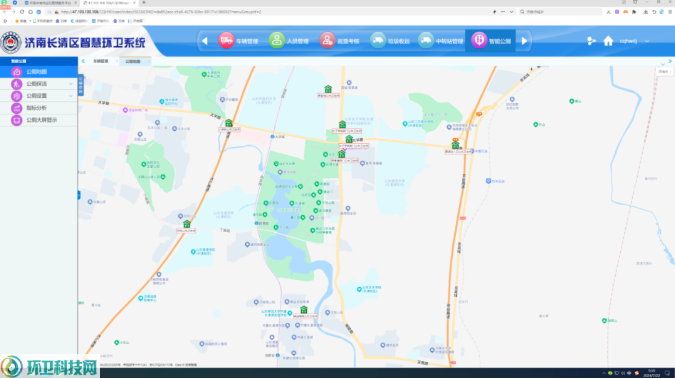The height and width of the screenshot is (379, 675).
Task: Click the white home icon in header
Action: (x=608, y=41)
